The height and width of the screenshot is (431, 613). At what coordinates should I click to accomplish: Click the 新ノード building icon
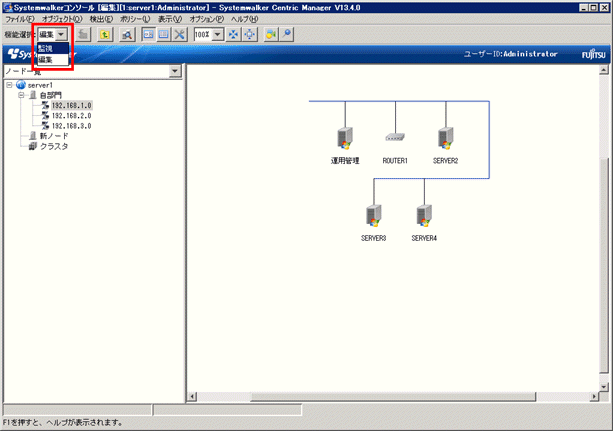coord(33,136)
